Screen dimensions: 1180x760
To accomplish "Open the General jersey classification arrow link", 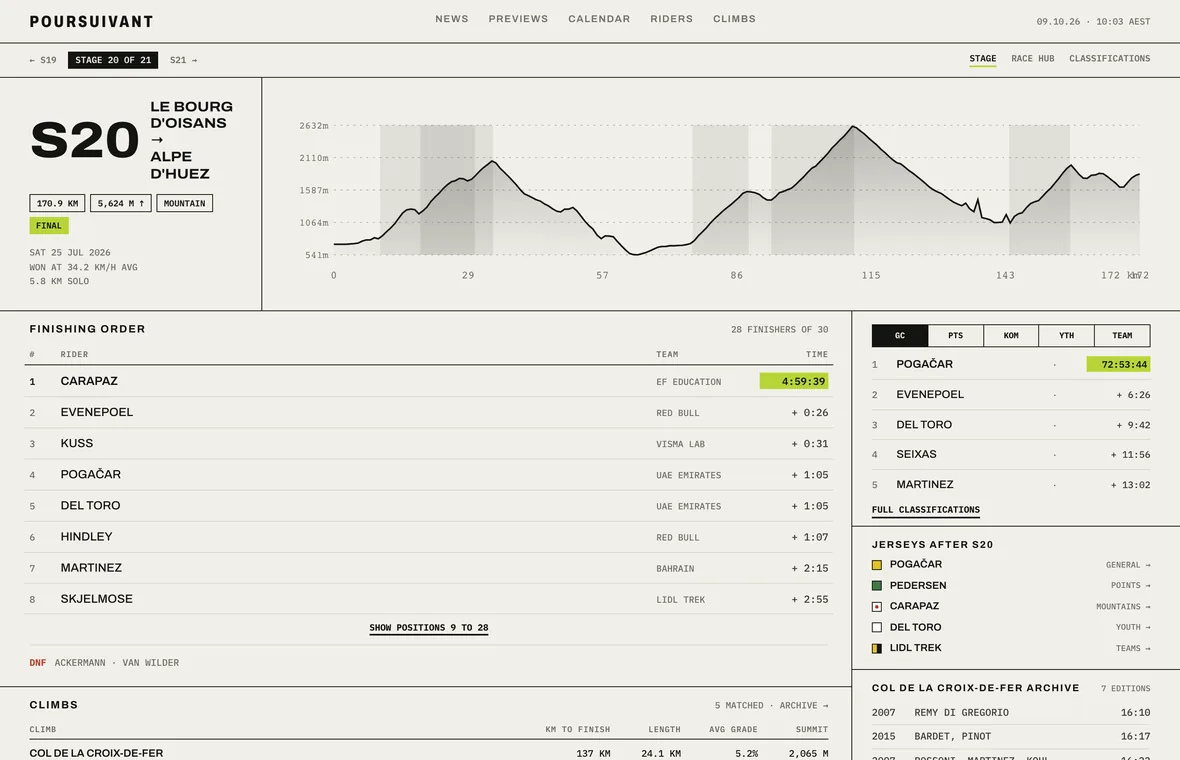I will [1128, 565].
